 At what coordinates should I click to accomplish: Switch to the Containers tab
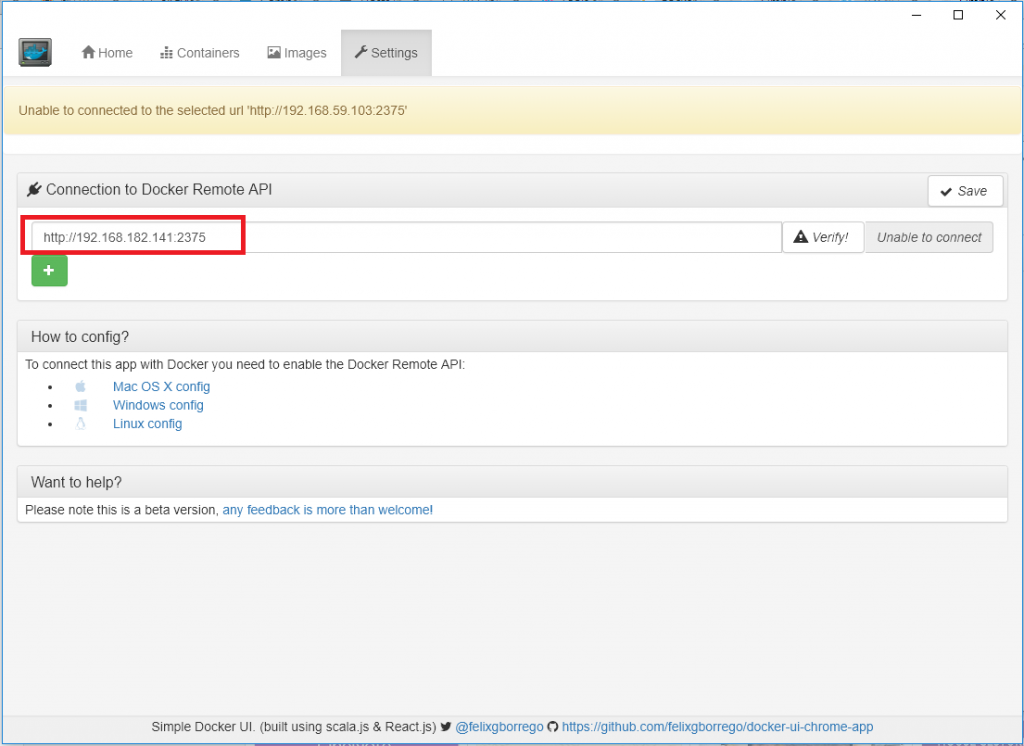[200, 53]
